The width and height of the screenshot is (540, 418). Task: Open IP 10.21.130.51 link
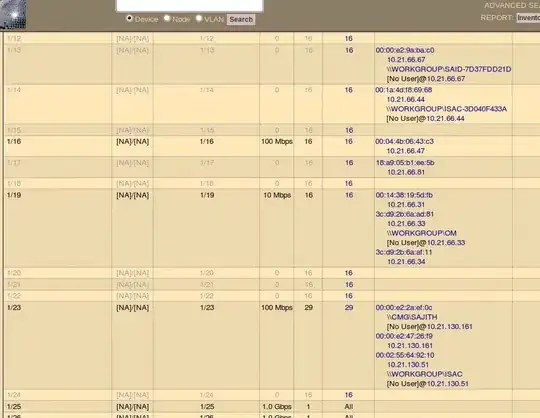[x=408, y=365]
